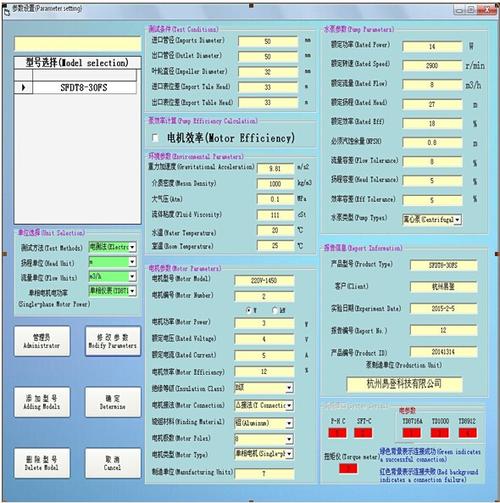Toggle the Motor Efficiency checkbox
The width and height of the screenshot is (500, 503).
pos(155,138)
